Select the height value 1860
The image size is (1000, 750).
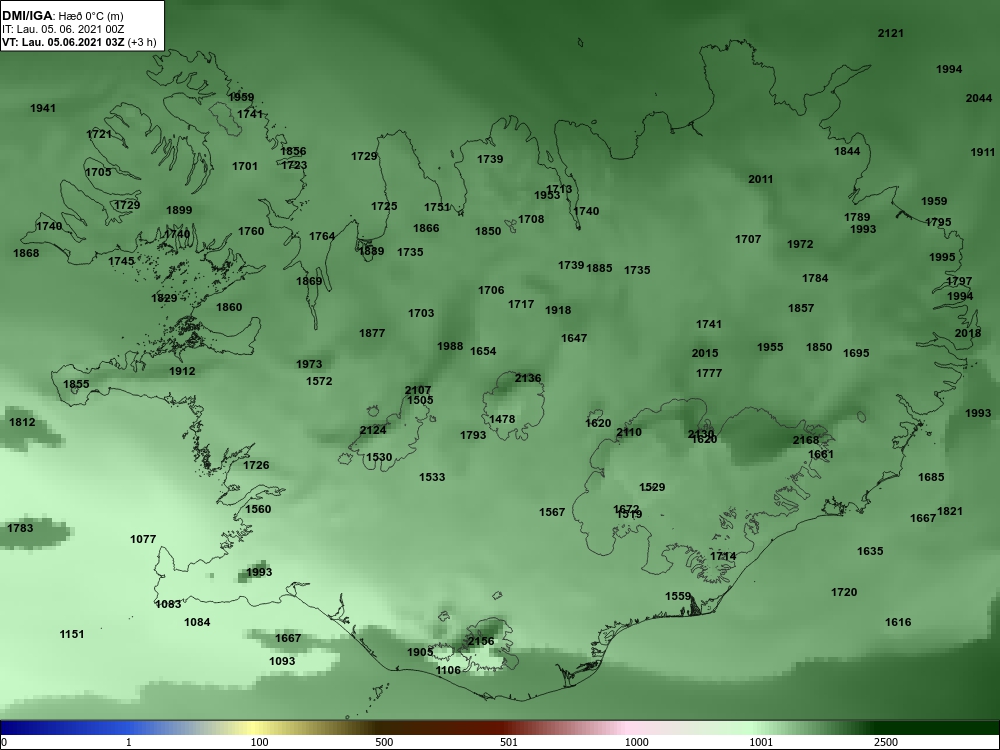(229, 307)
